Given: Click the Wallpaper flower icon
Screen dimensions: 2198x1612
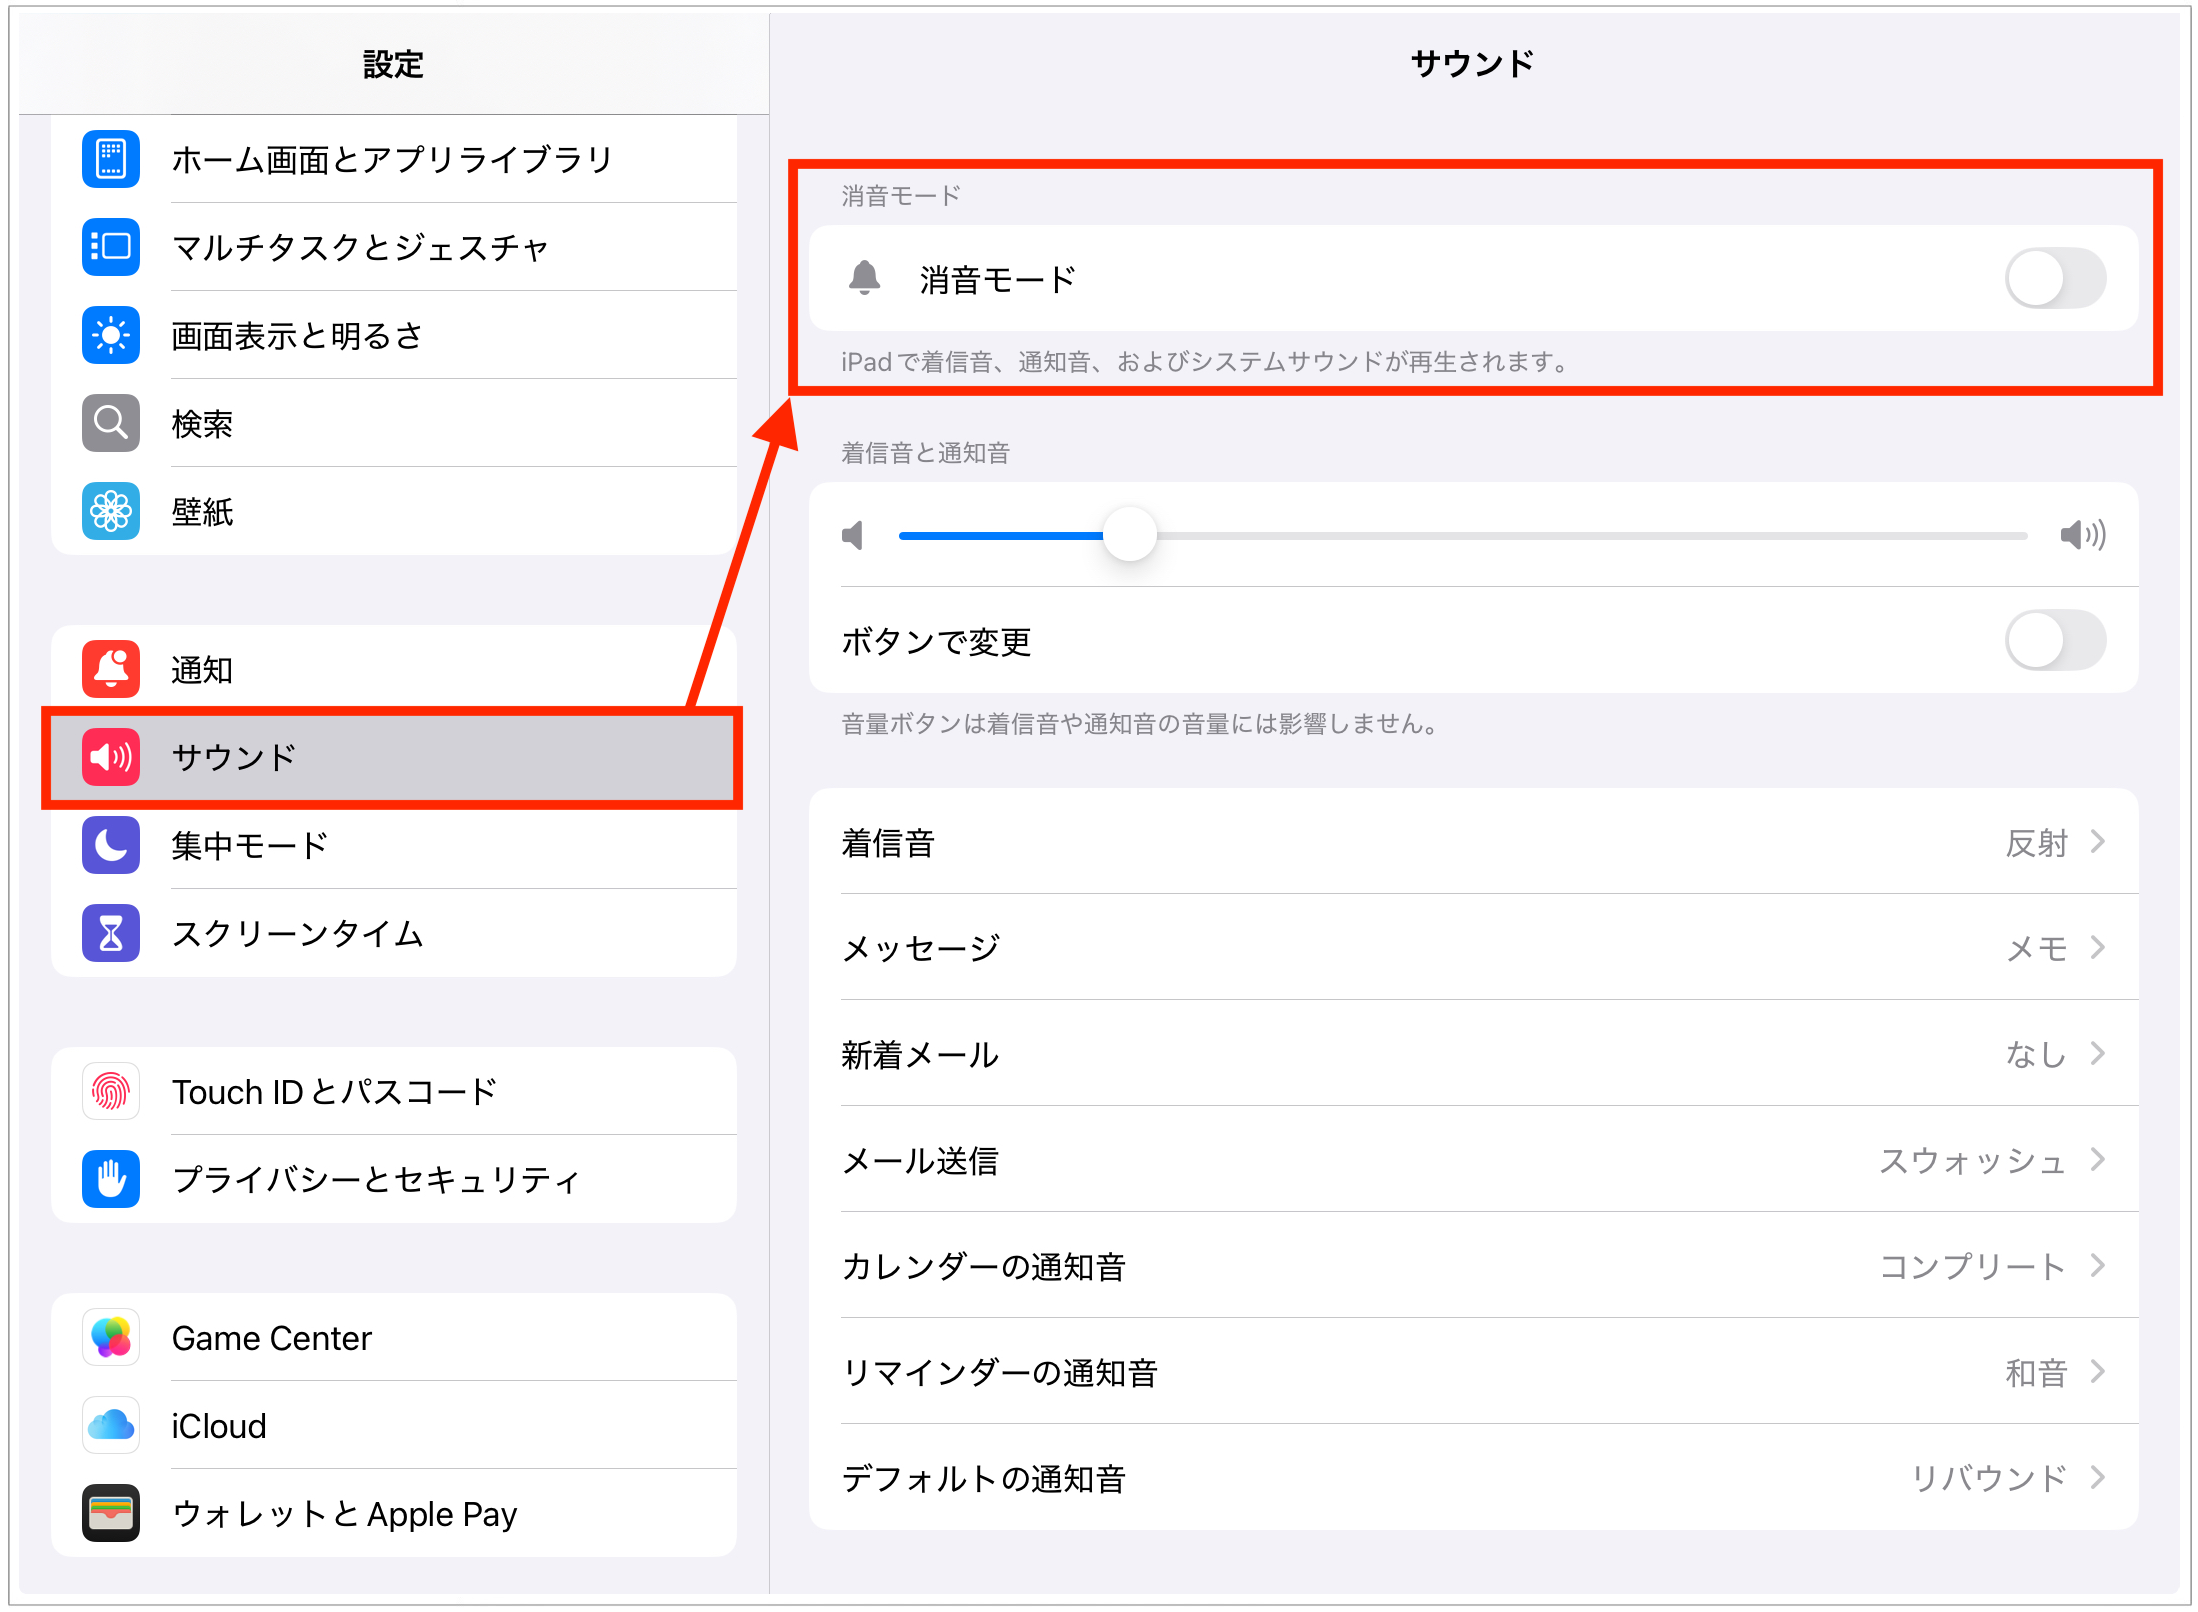Looking at the screenshot, I should 111,511.
